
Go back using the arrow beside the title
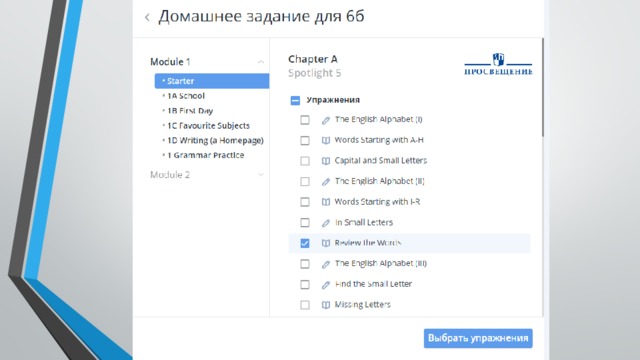point(147,17)
